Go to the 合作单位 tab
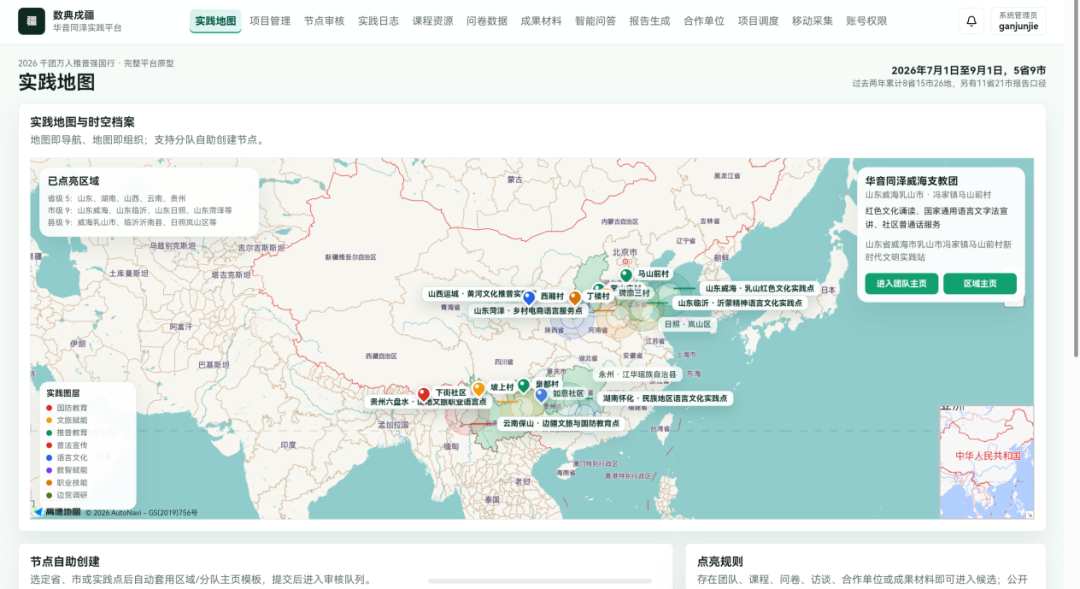1080x589 pixels. point(704,21)
